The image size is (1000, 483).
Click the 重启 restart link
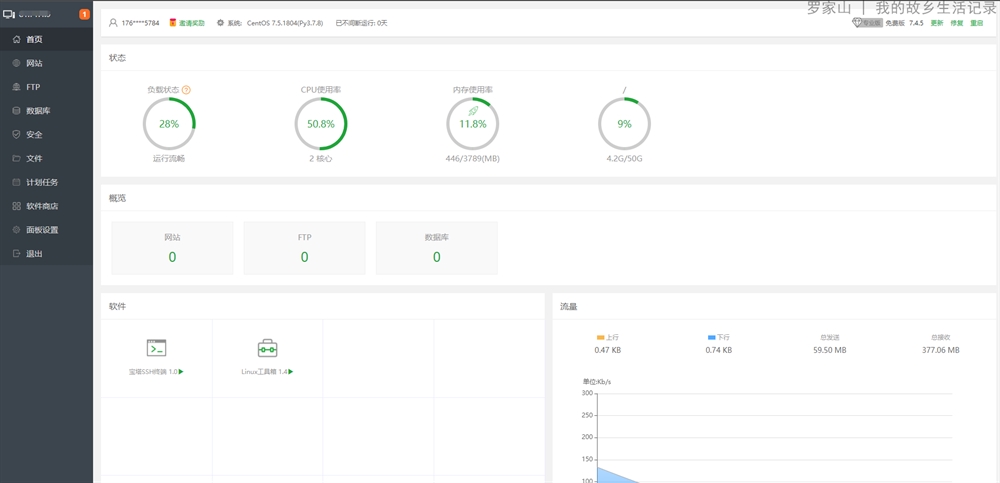pyautogui.click(x=976, y=23)
